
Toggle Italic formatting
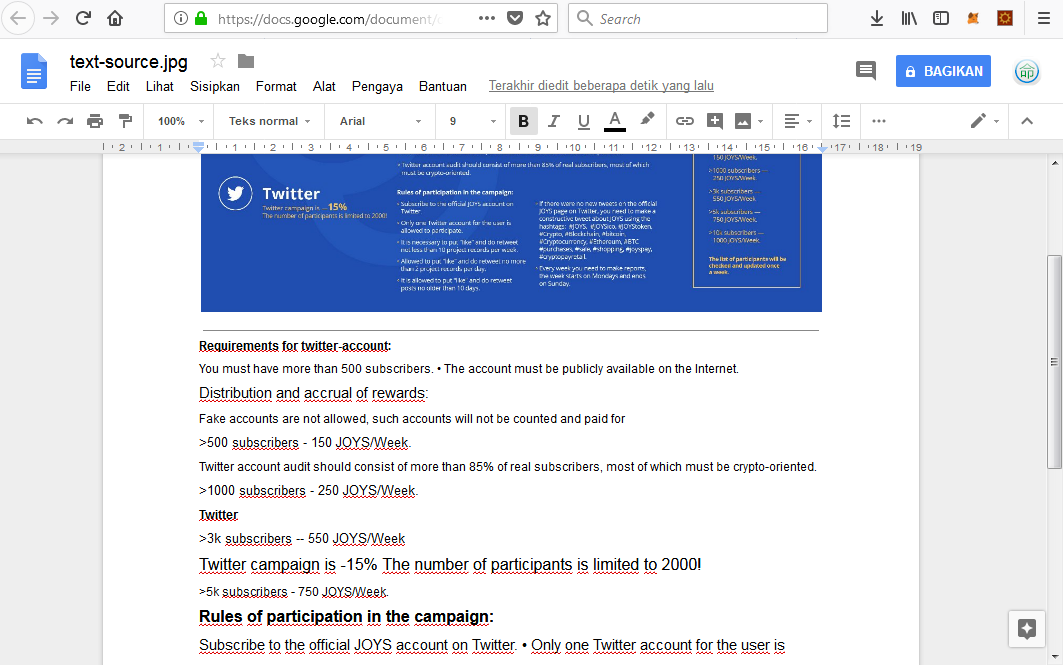(x=554, y=121)
